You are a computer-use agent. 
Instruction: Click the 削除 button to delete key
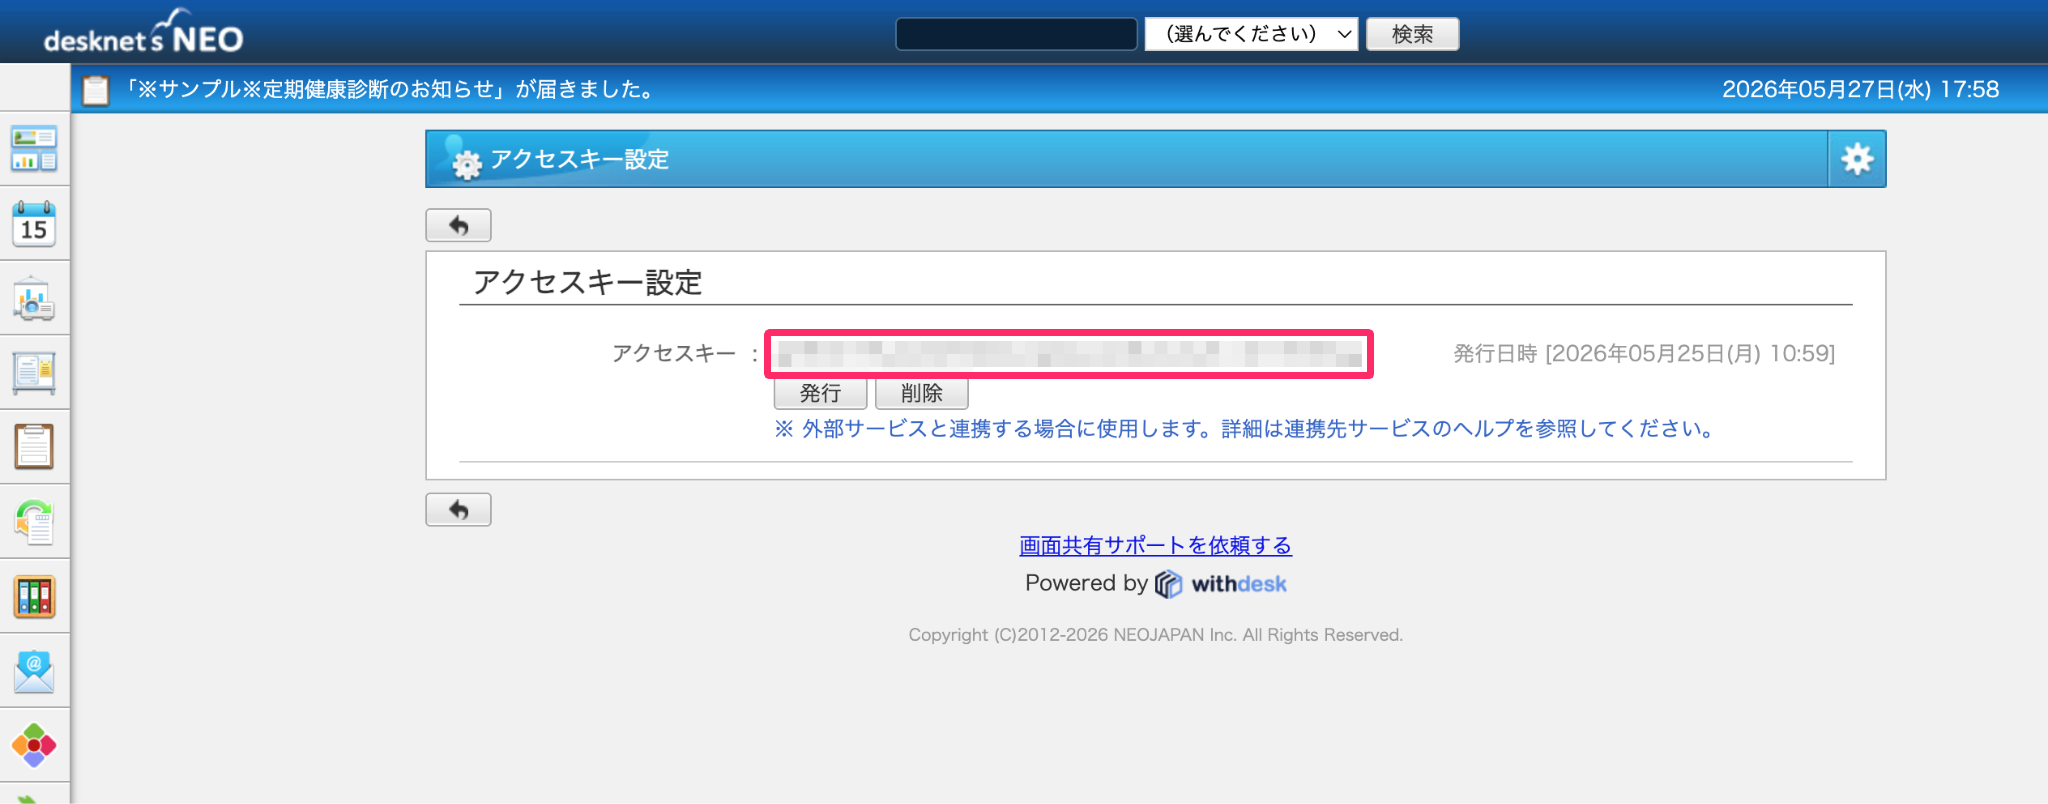921,393
